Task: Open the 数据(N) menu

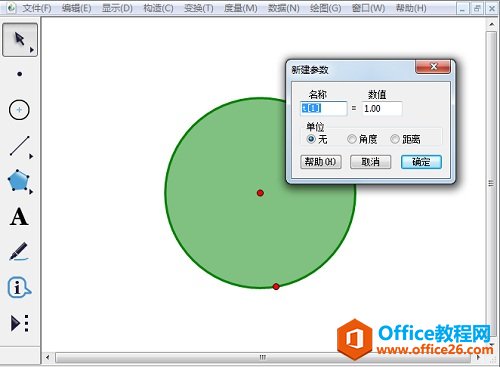Action: (x=283, y=8)
